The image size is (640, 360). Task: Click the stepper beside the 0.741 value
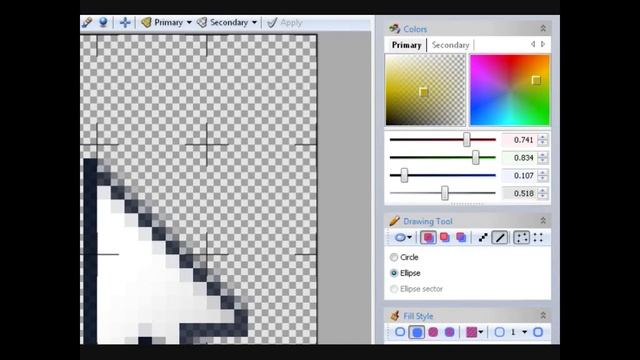click(x=542, y=140)
